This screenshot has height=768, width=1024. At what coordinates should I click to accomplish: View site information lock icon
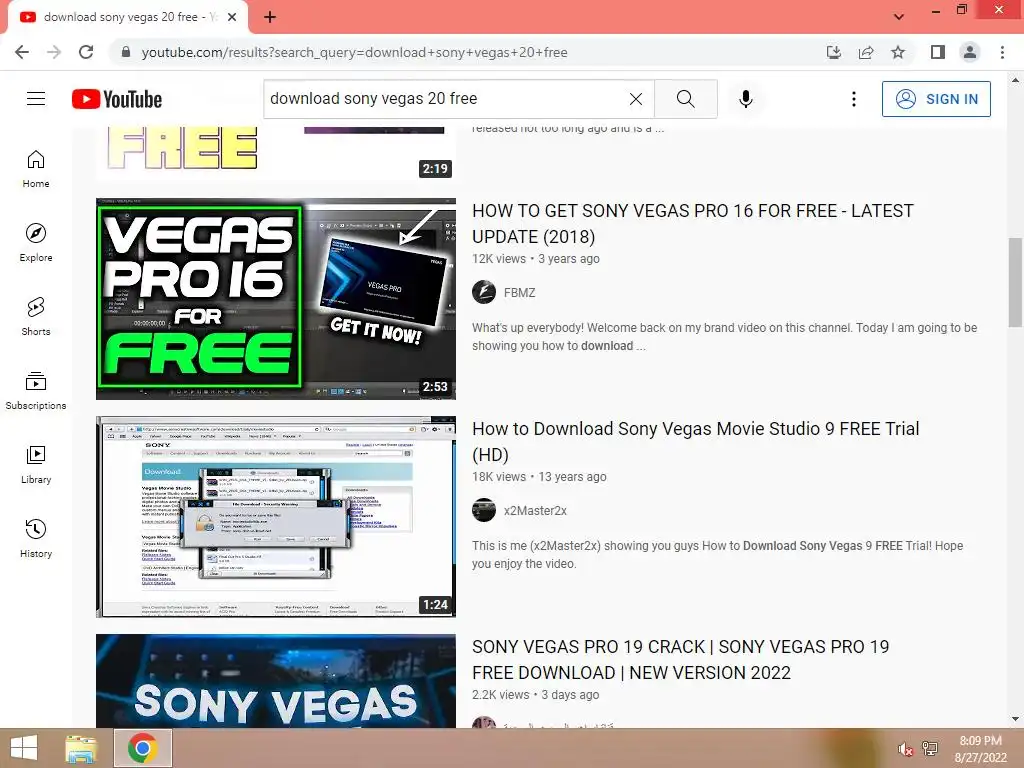pos(126,52)
